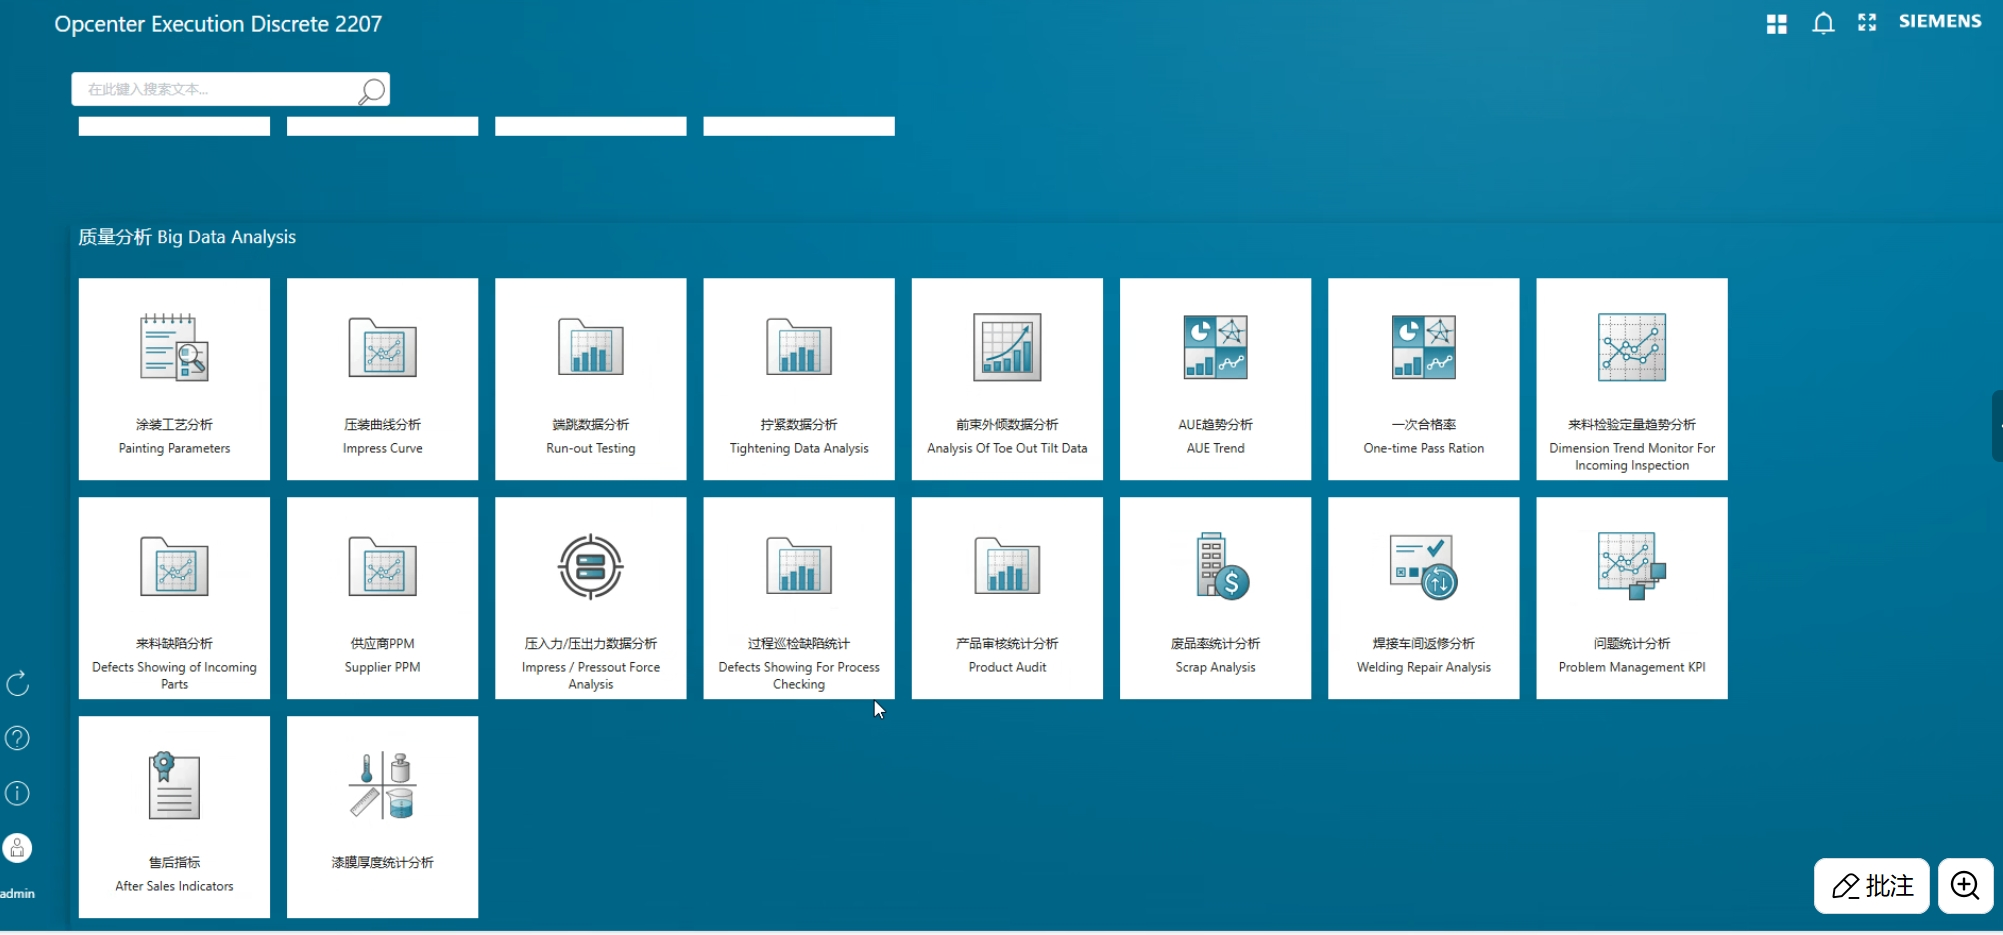Toggle fullscreen mode icon
This screenshot has height=935, width=2003.
[x=1867, y=23]
